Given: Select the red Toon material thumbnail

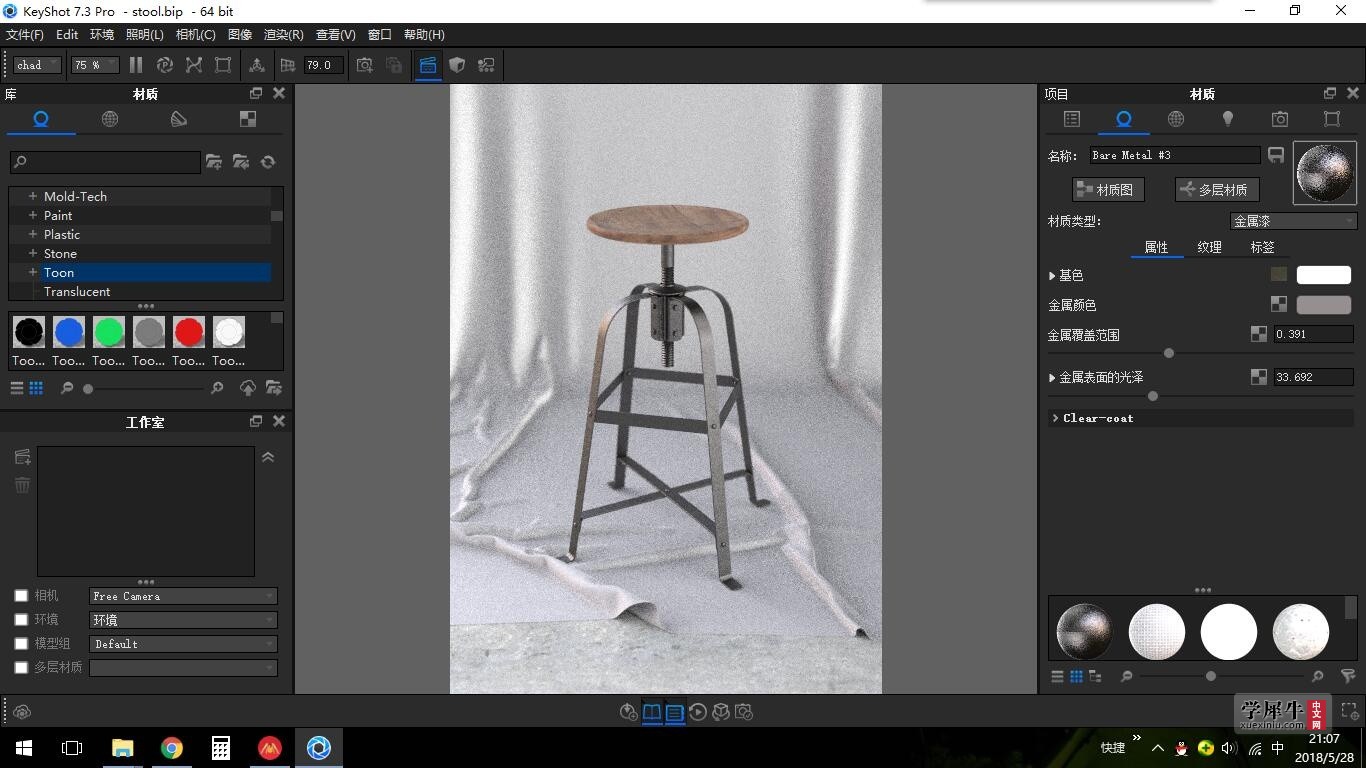Looking at the screenshot, I should [188, 332].
